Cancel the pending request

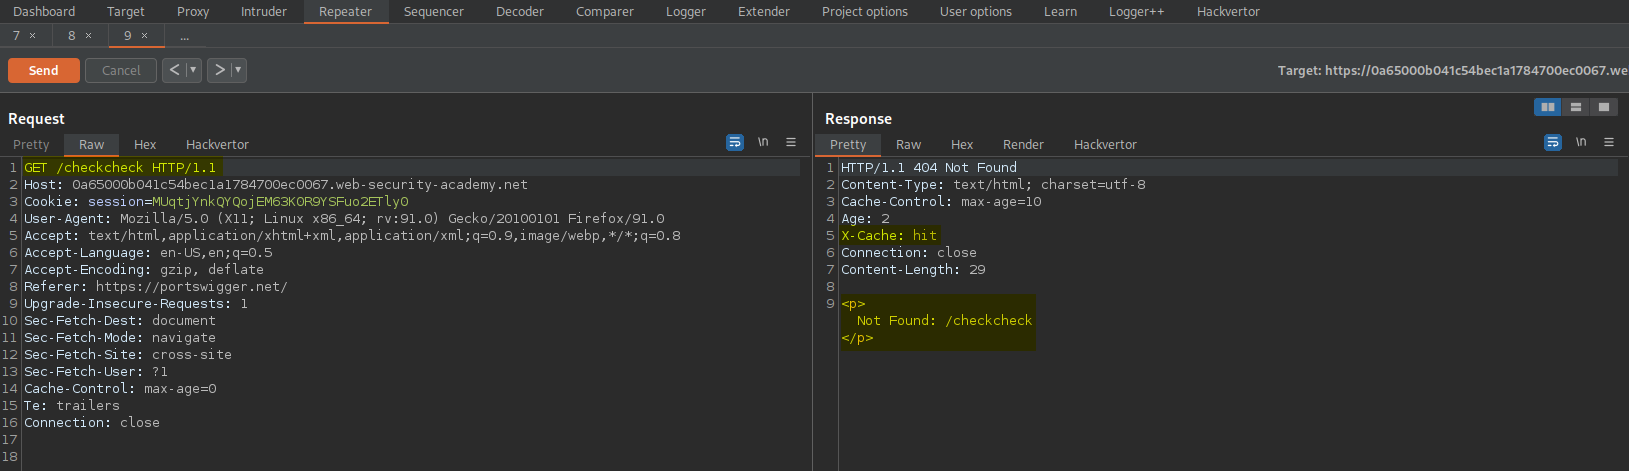[121, 70]
